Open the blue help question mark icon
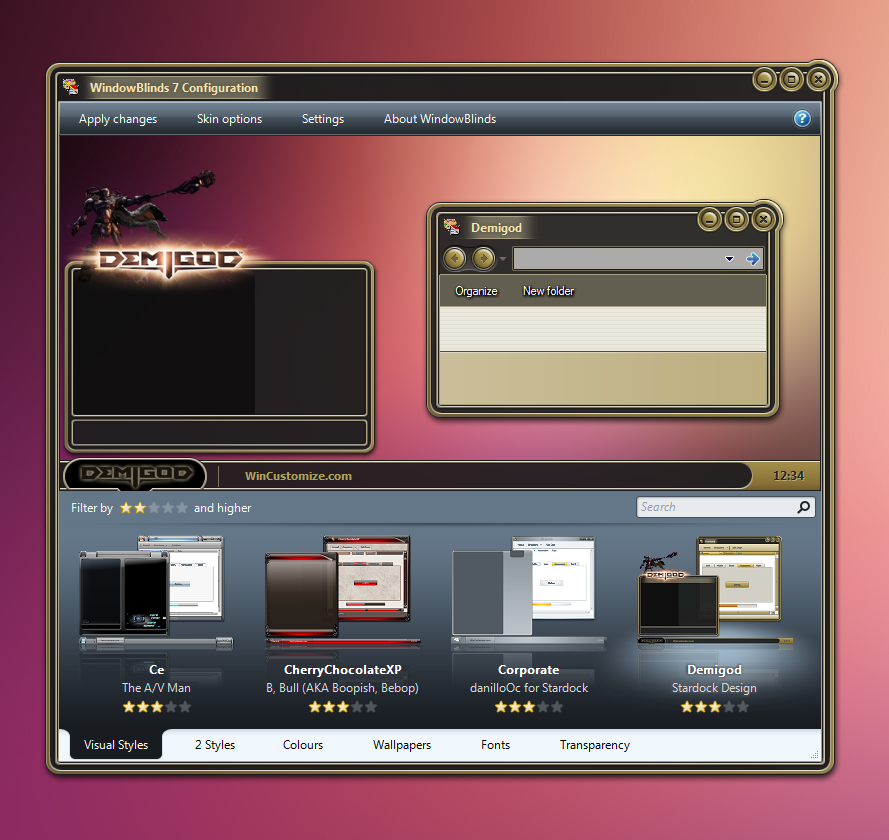This screenshot has width=889, height=840. 802,118
